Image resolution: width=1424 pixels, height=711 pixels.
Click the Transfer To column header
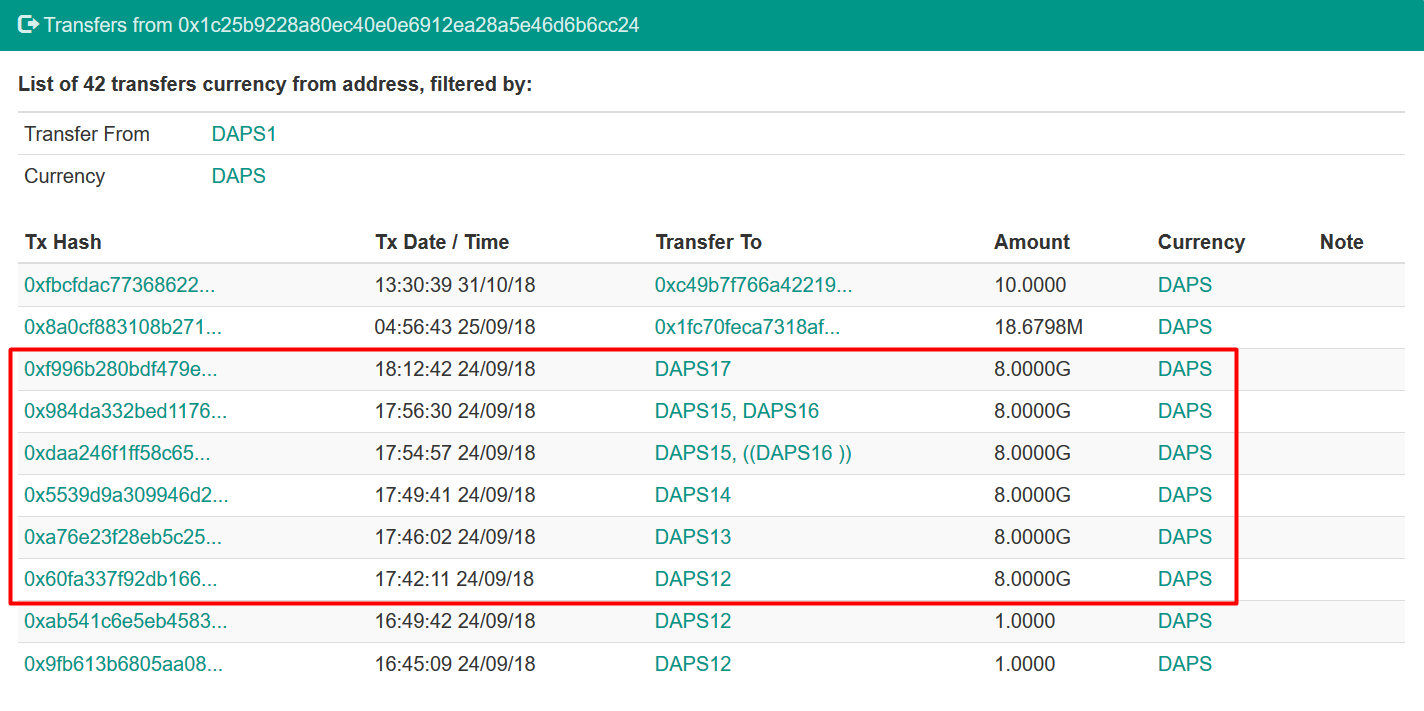click(x=708, y=242)
